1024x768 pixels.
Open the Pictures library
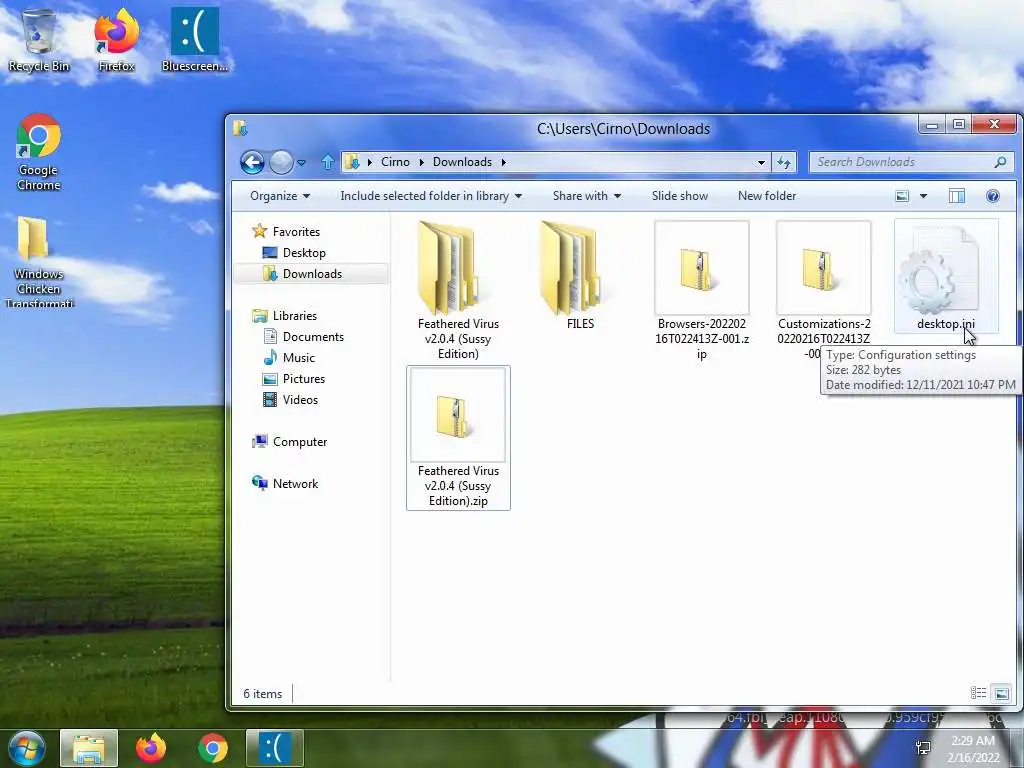294,379
